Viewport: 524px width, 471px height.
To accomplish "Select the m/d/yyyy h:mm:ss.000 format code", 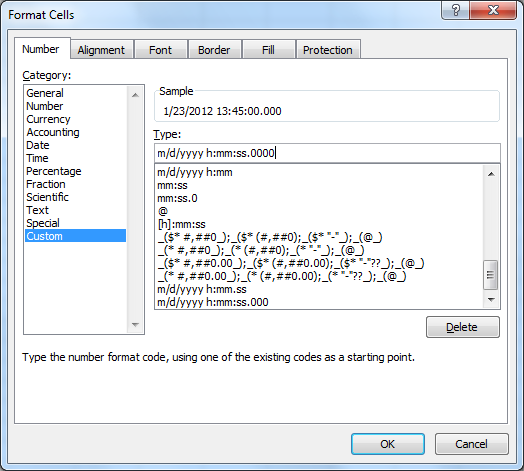I will (x=213, y=302).
